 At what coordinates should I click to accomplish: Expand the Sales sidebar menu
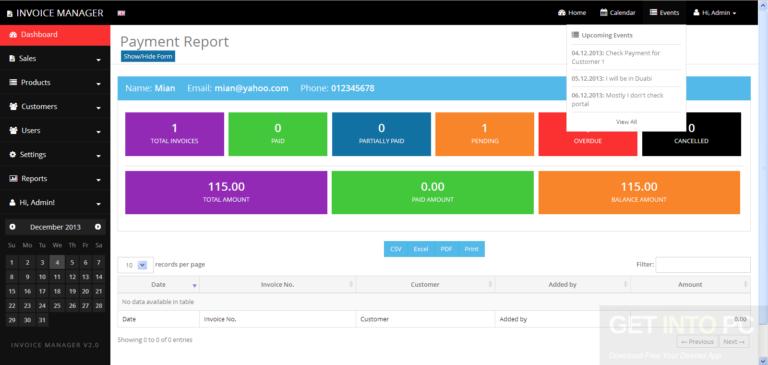click(55, 59)
